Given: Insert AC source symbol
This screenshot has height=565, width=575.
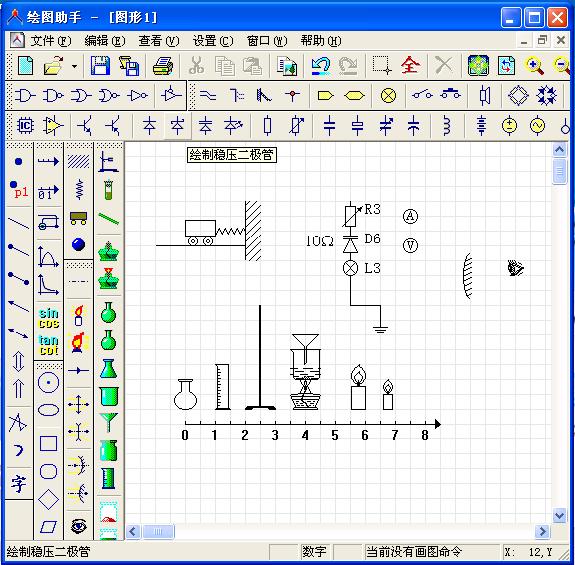Looking at the screenshot, I should click(x=537, y=126).
